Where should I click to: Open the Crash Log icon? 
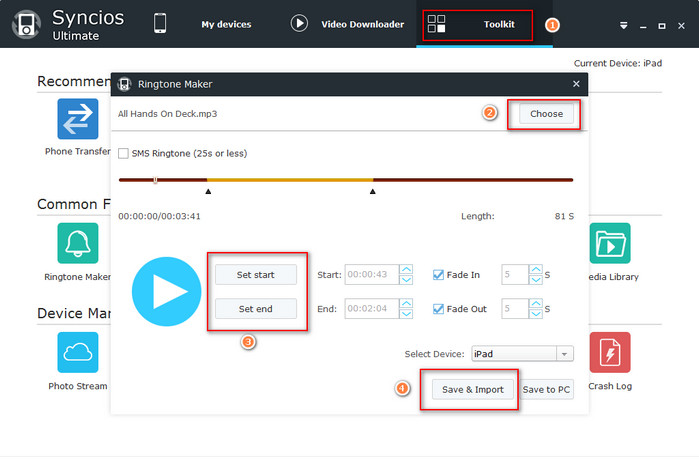609,352
